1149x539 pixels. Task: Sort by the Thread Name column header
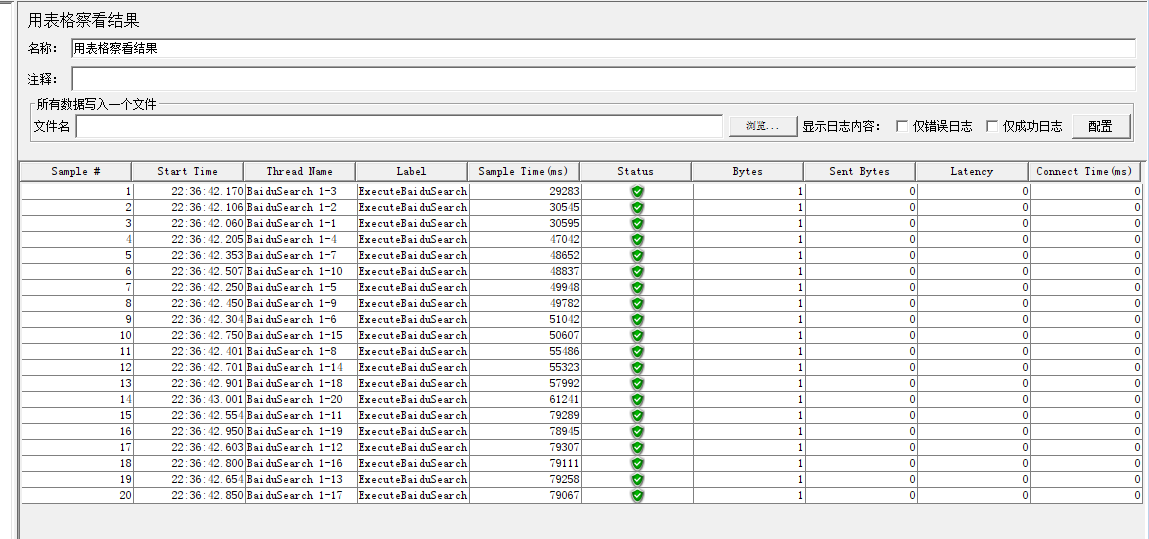click(300, 171)
